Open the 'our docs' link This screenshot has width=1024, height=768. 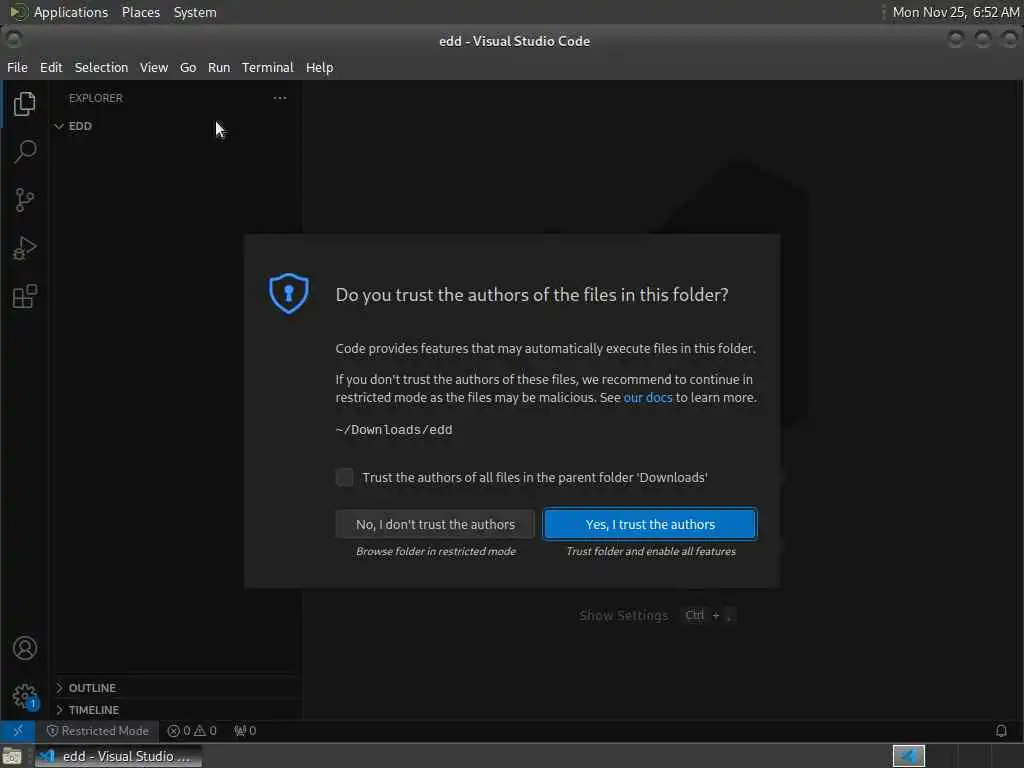(647, 398)
